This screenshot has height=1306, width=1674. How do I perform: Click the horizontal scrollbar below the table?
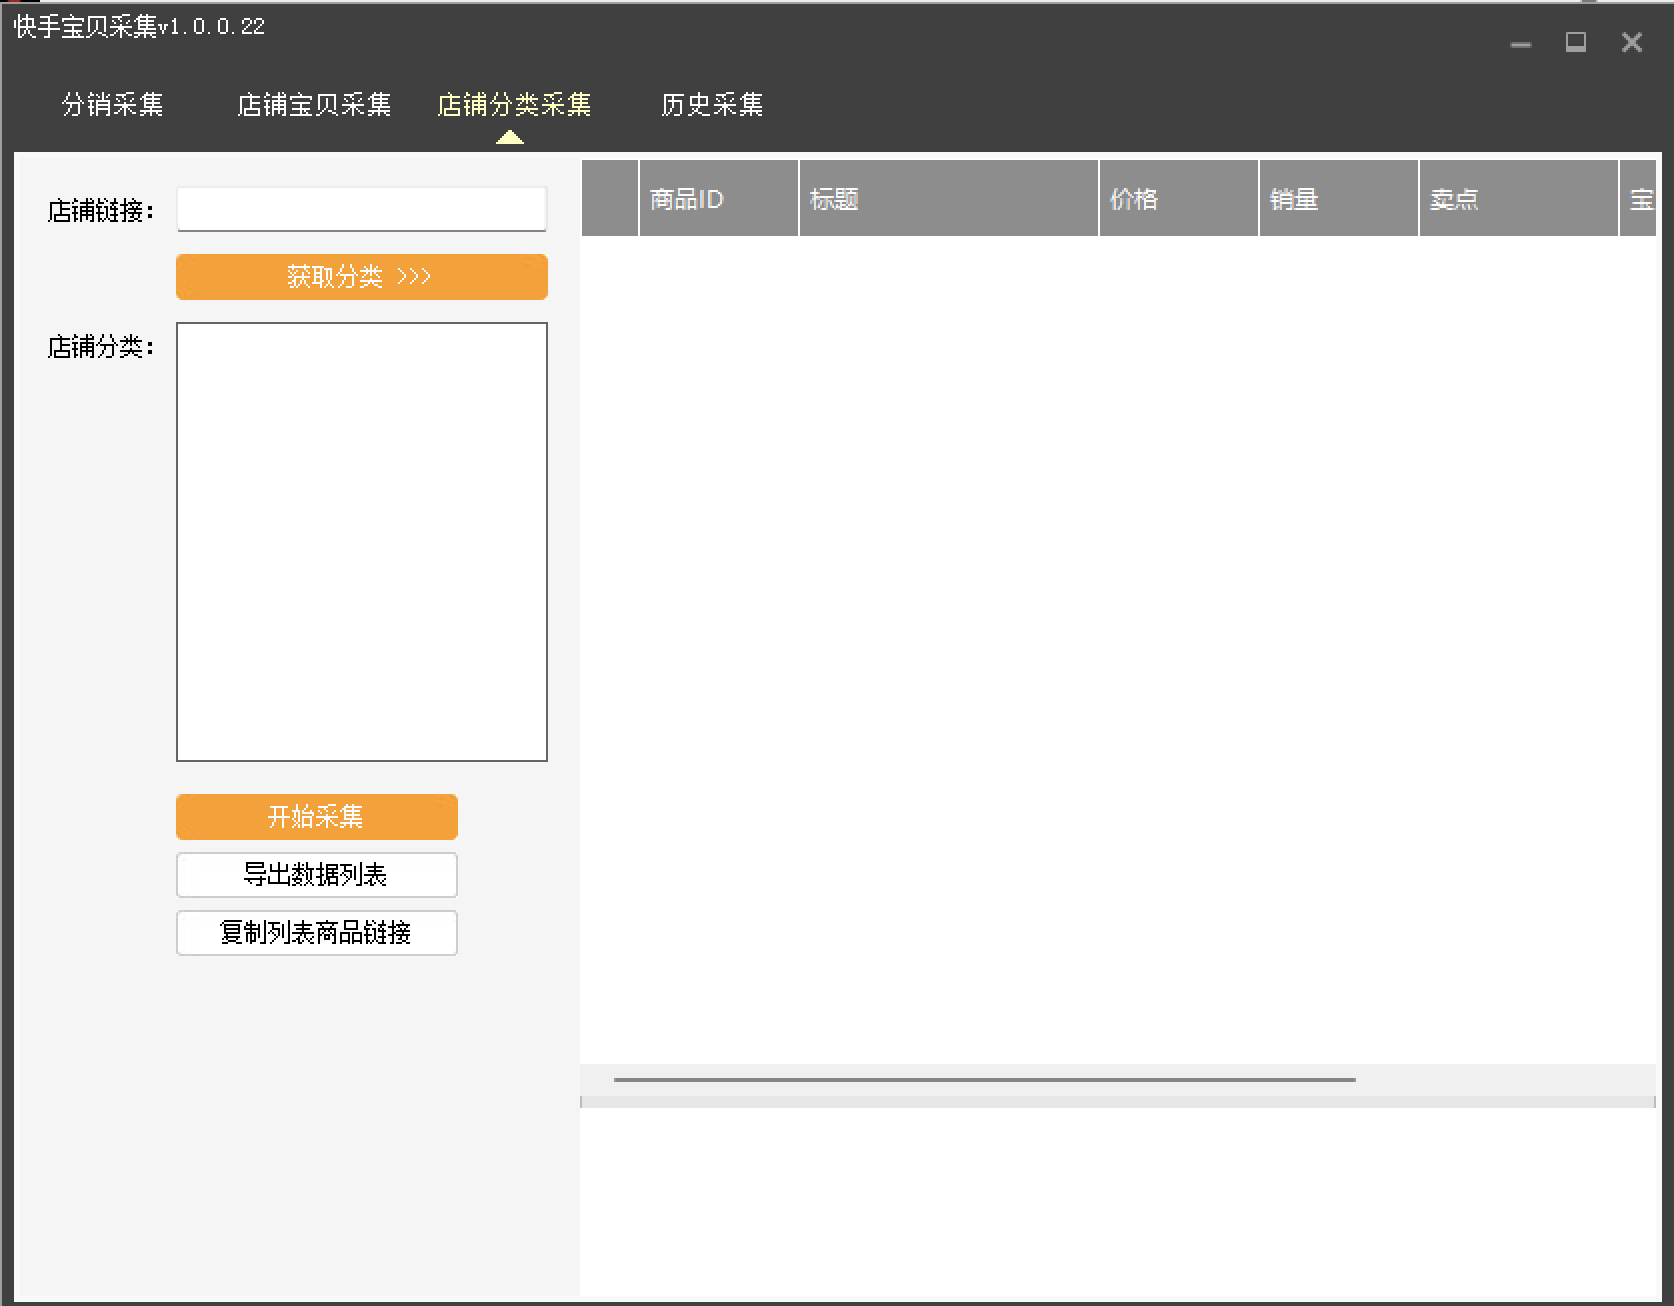pos(985,1080)
